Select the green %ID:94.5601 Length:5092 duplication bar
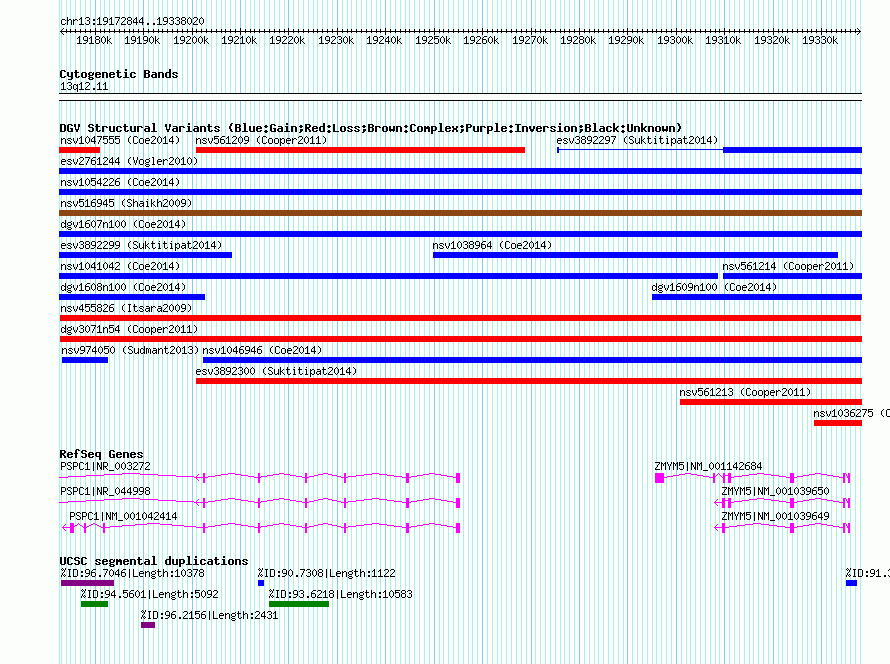The height and width of the screenshot is (664, 890). 94,604
